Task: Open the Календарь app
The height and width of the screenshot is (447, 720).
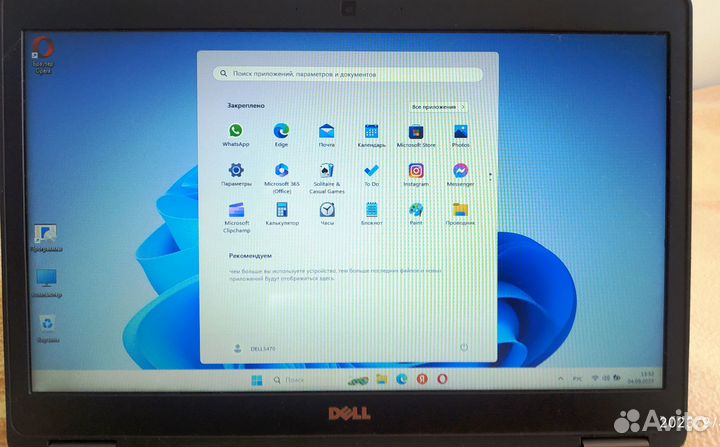Action: 371,136
